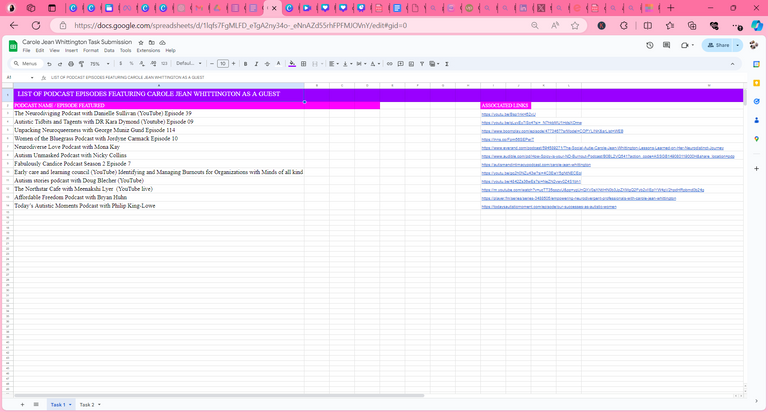Hide the menus collapse chevron
Screen dimensions: 768x412
tap(732, 64)
